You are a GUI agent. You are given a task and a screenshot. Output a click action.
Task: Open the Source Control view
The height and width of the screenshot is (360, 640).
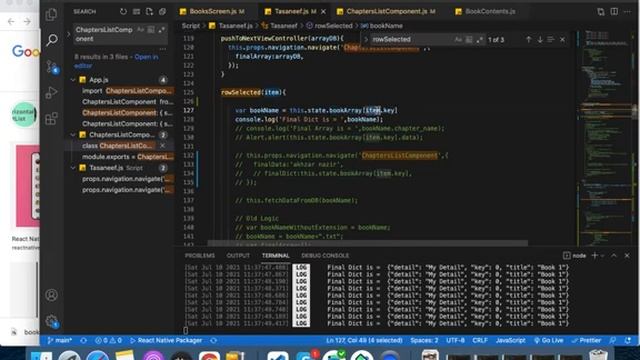pyautogui.click(x=51, y=67)
